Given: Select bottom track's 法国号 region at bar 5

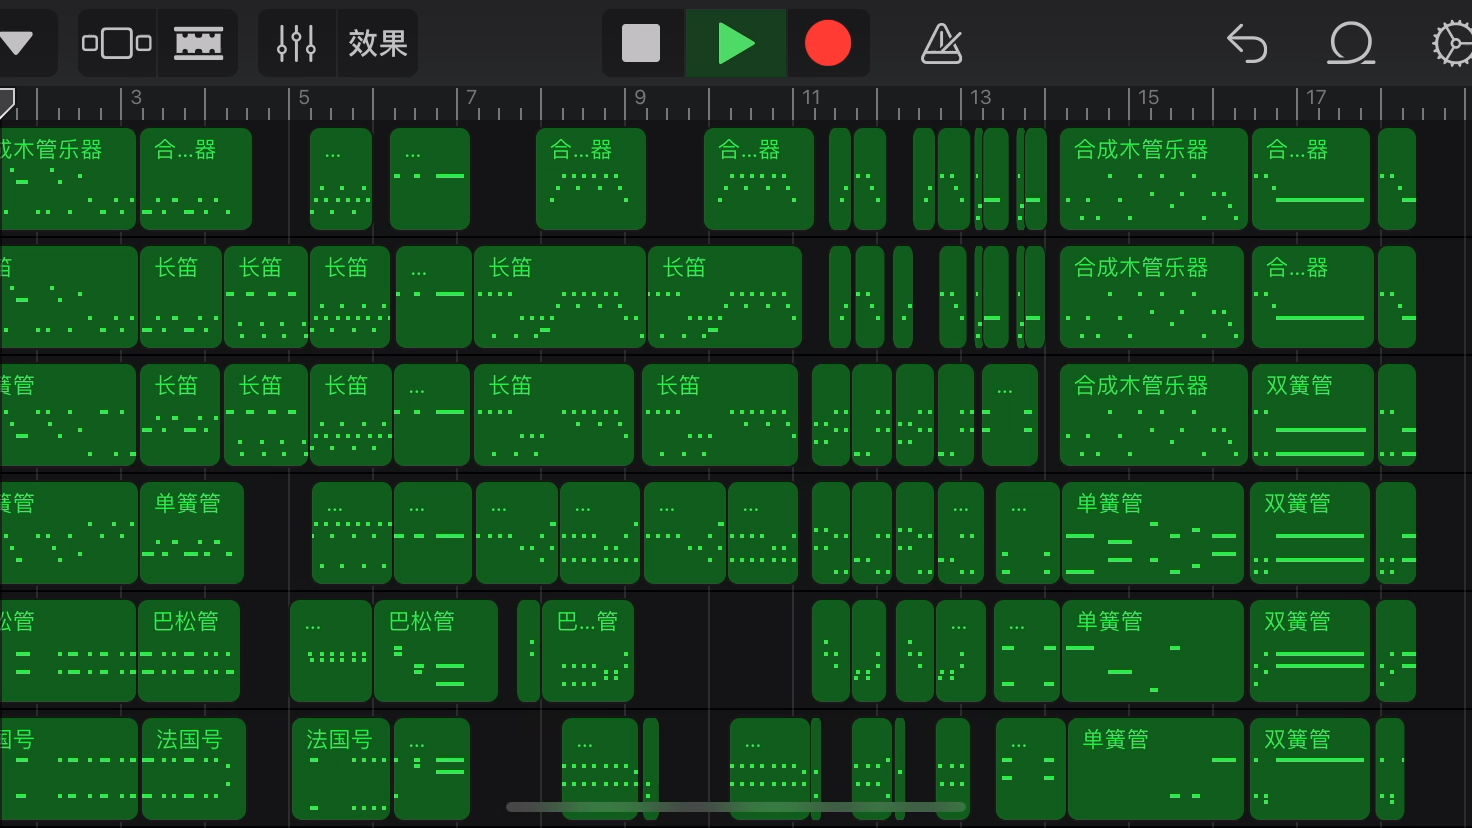Looking at the screenshot, I should coord(341,769).
